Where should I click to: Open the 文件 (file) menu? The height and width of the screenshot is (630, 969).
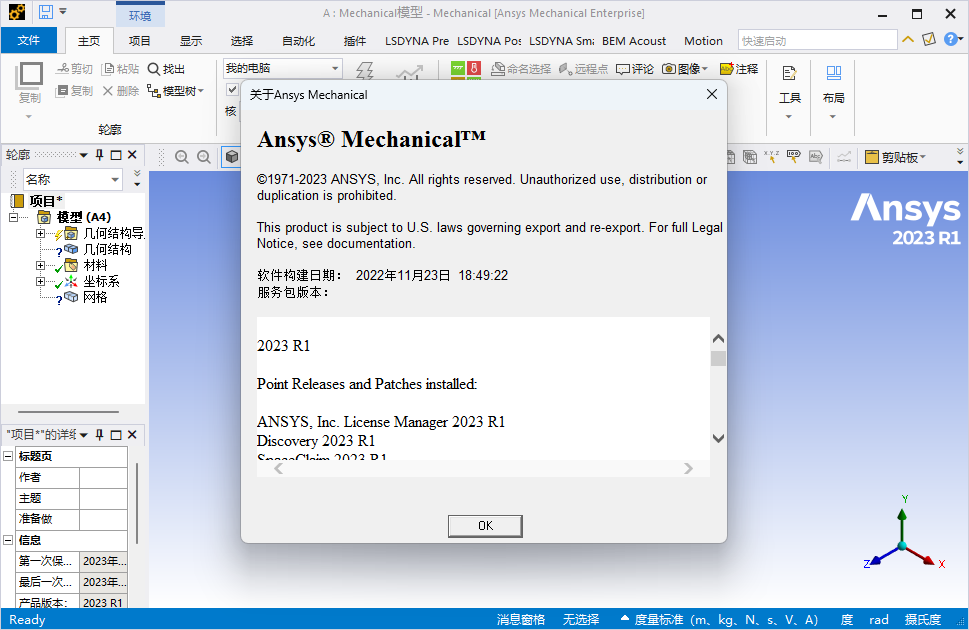tap(28, 41)
